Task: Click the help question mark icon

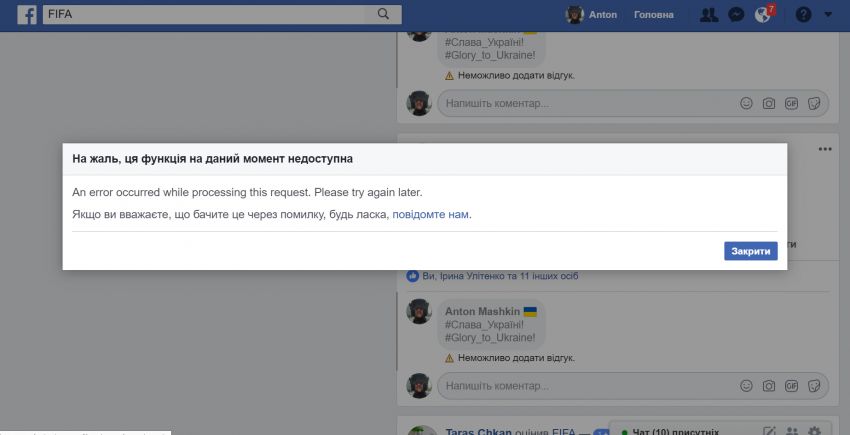Action: (803, 15)
